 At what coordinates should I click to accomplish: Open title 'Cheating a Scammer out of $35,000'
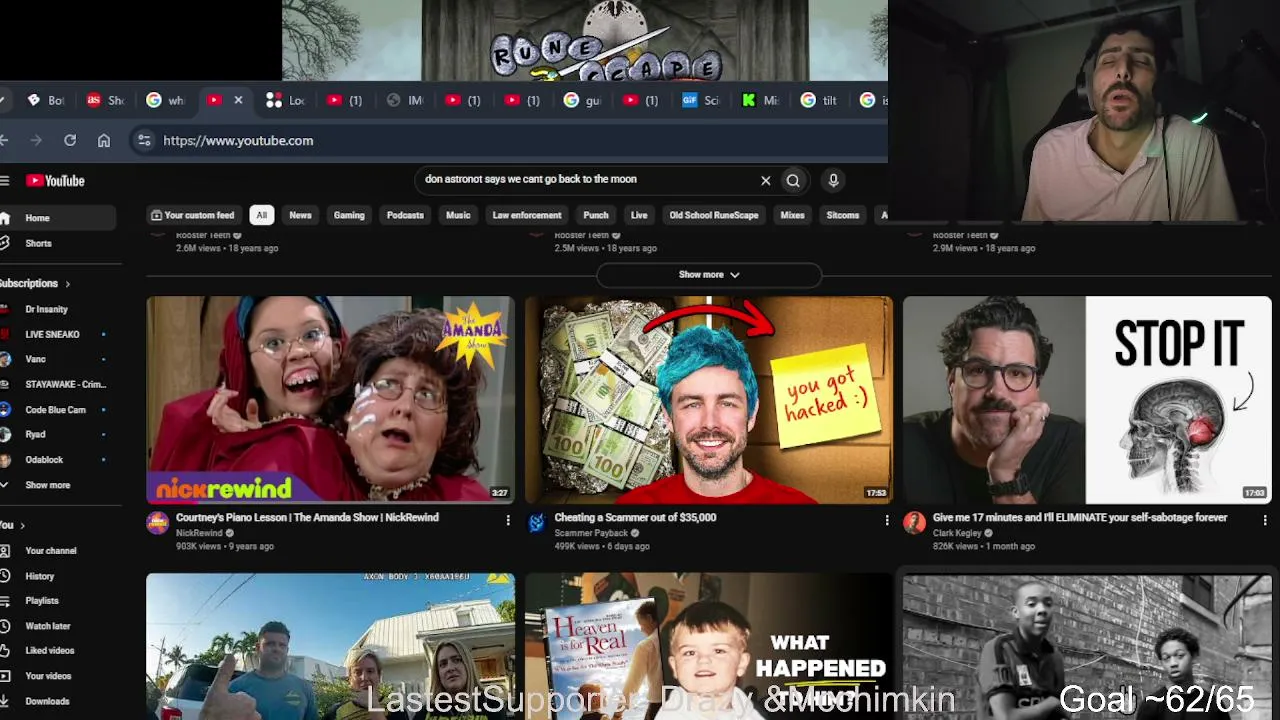pyautogui.click(x=636, y=518)
